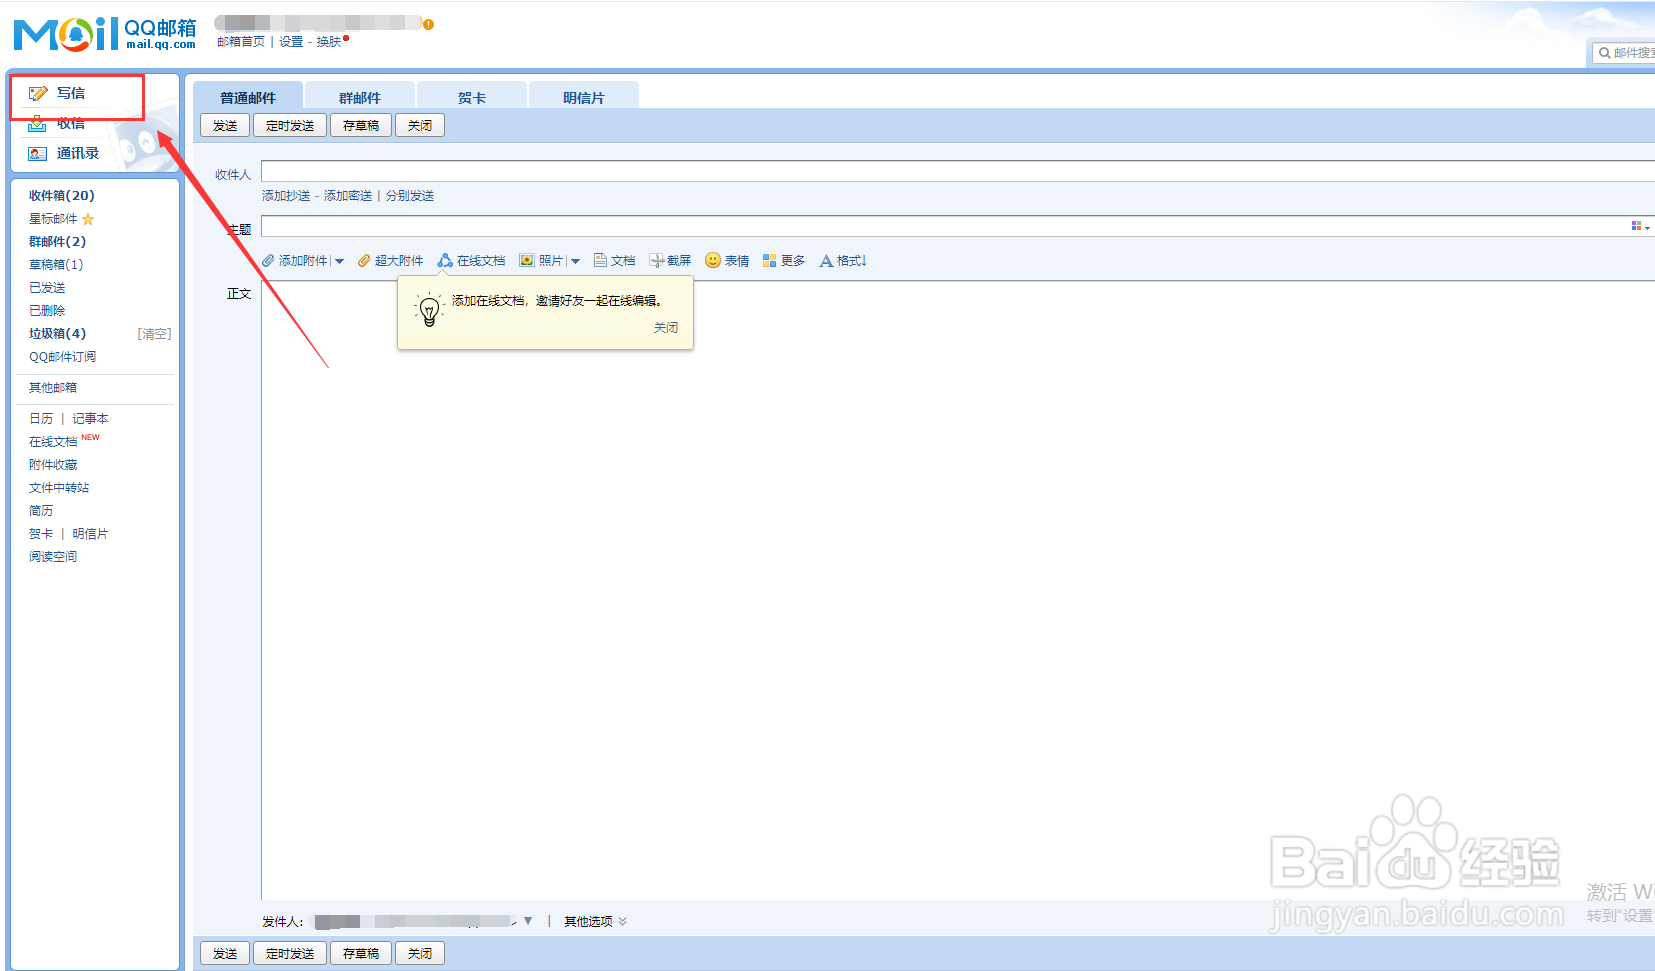
Task: Click the 超大附件 large attachment icon
Action: (364, 261)
